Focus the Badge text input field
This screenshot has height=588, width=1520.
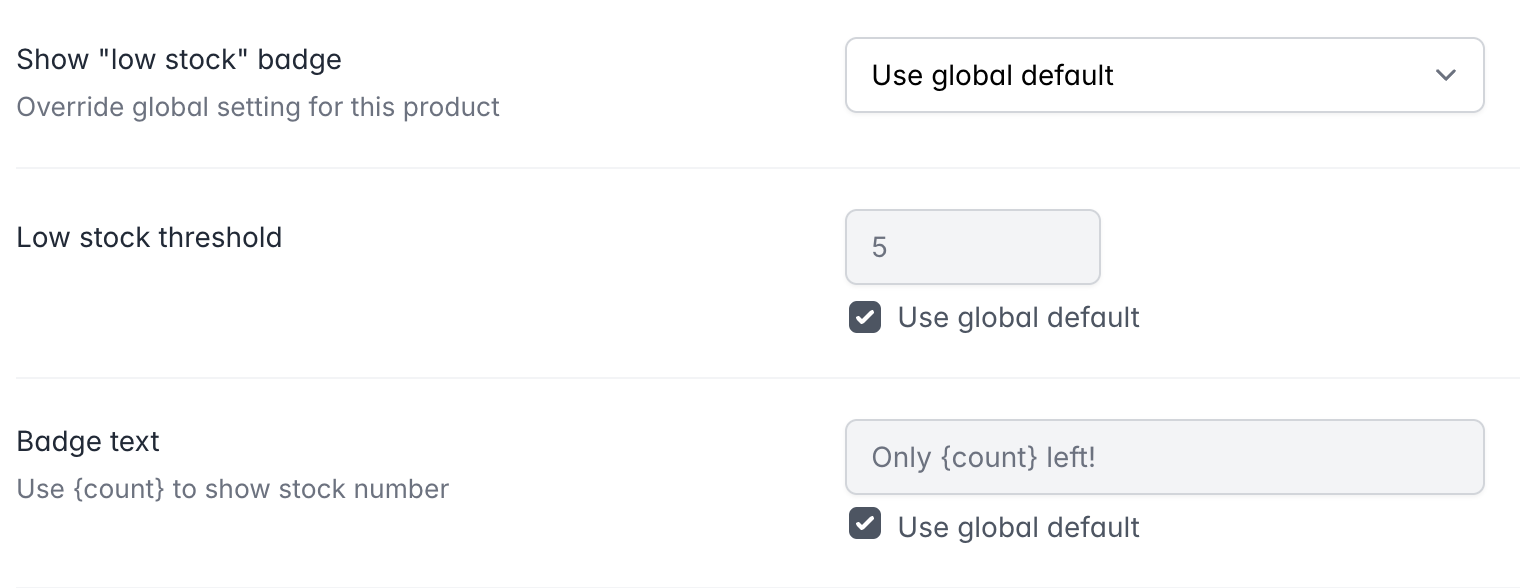[x=1164, y=457]
